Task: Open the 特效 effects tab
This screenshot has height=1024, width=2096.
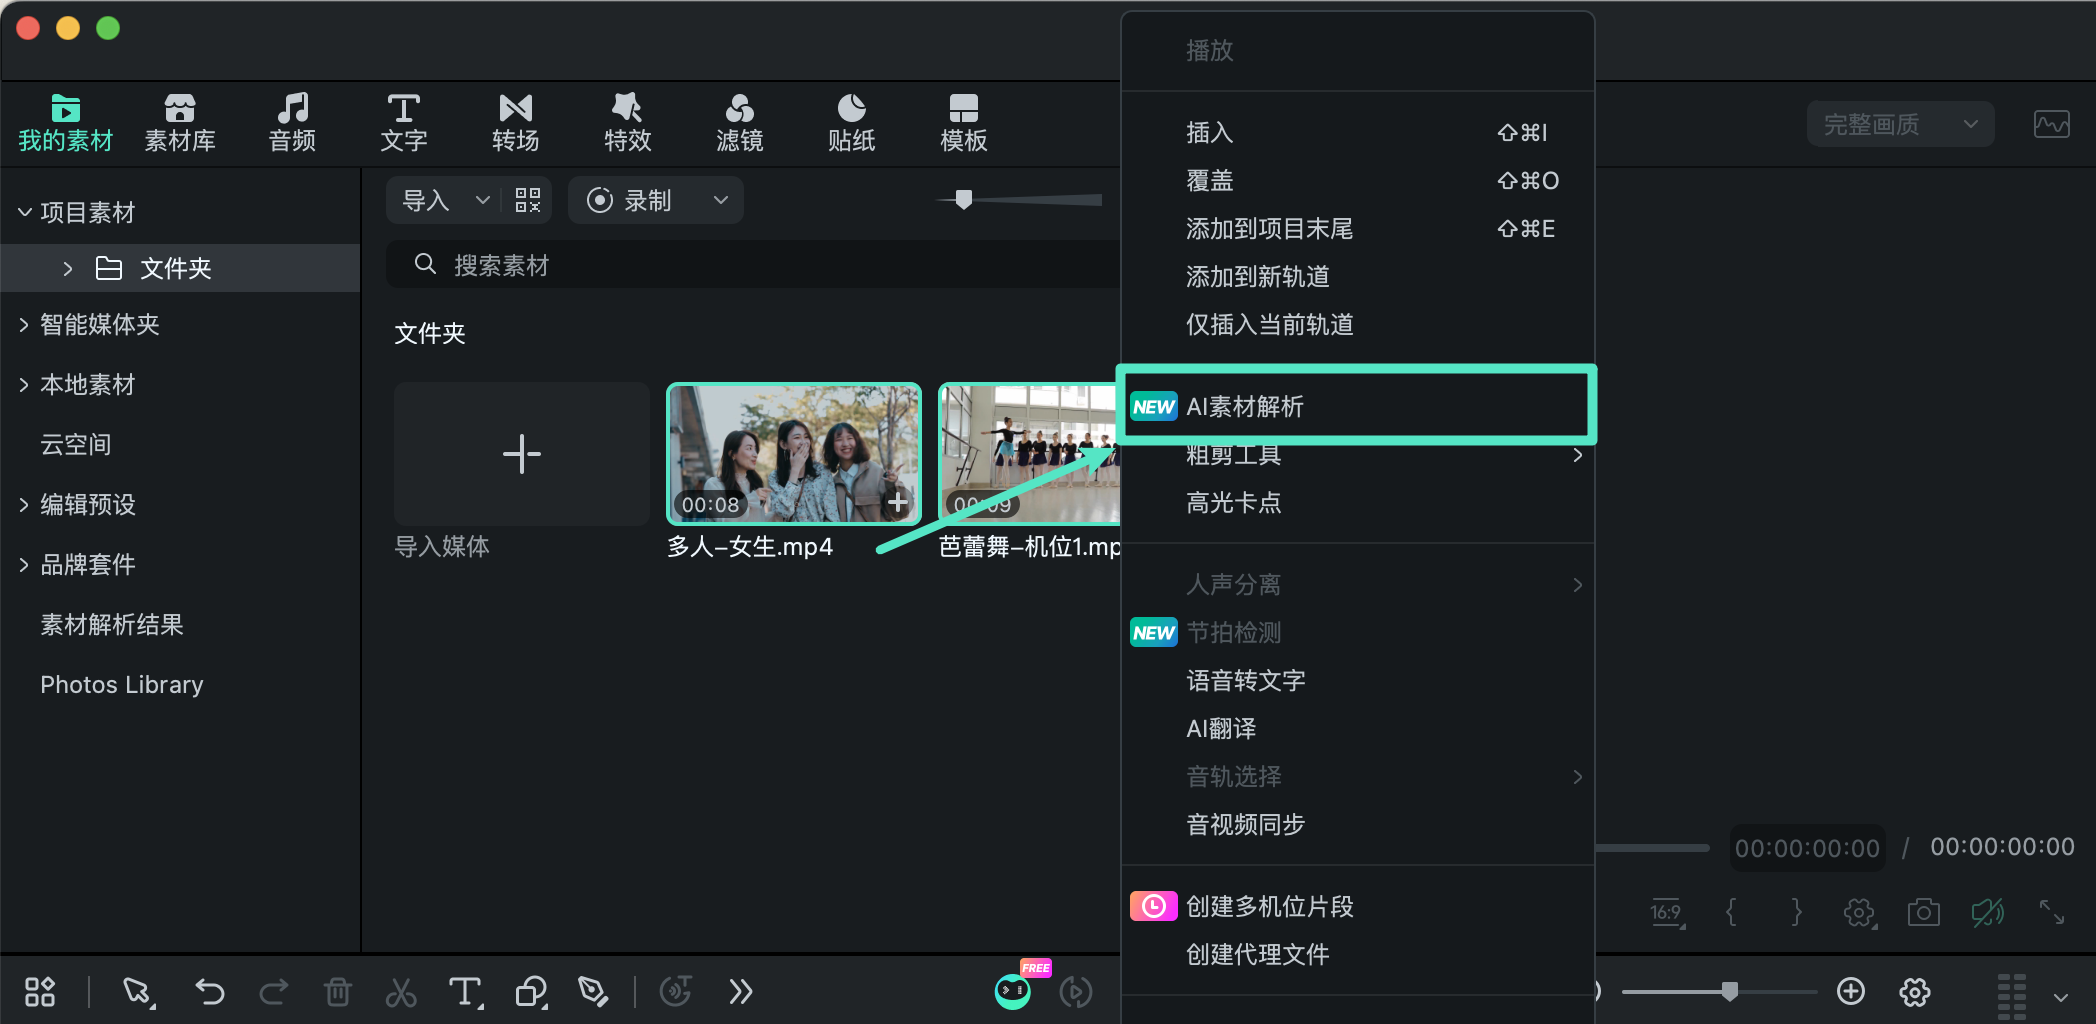Action: pyautogui.click(x=628, y=123)
